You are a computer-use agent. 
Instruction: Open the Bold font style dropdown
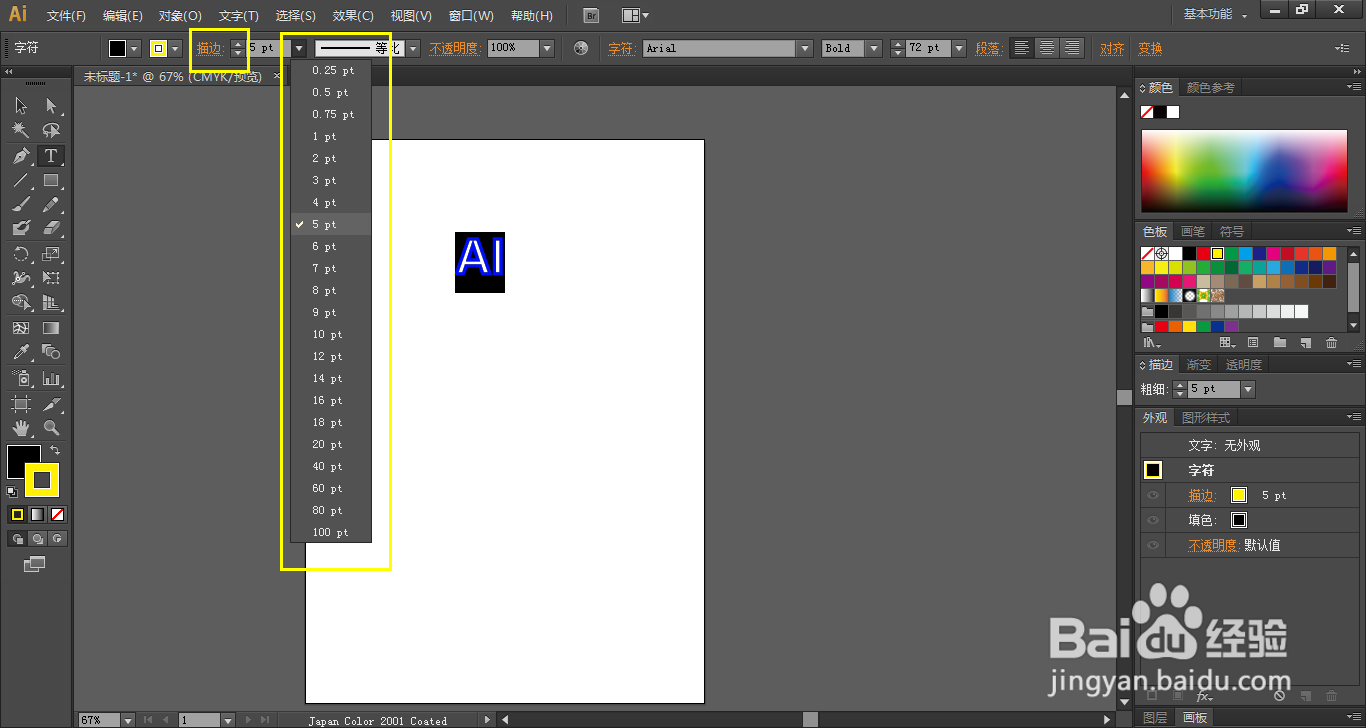(x=873, y=48)
